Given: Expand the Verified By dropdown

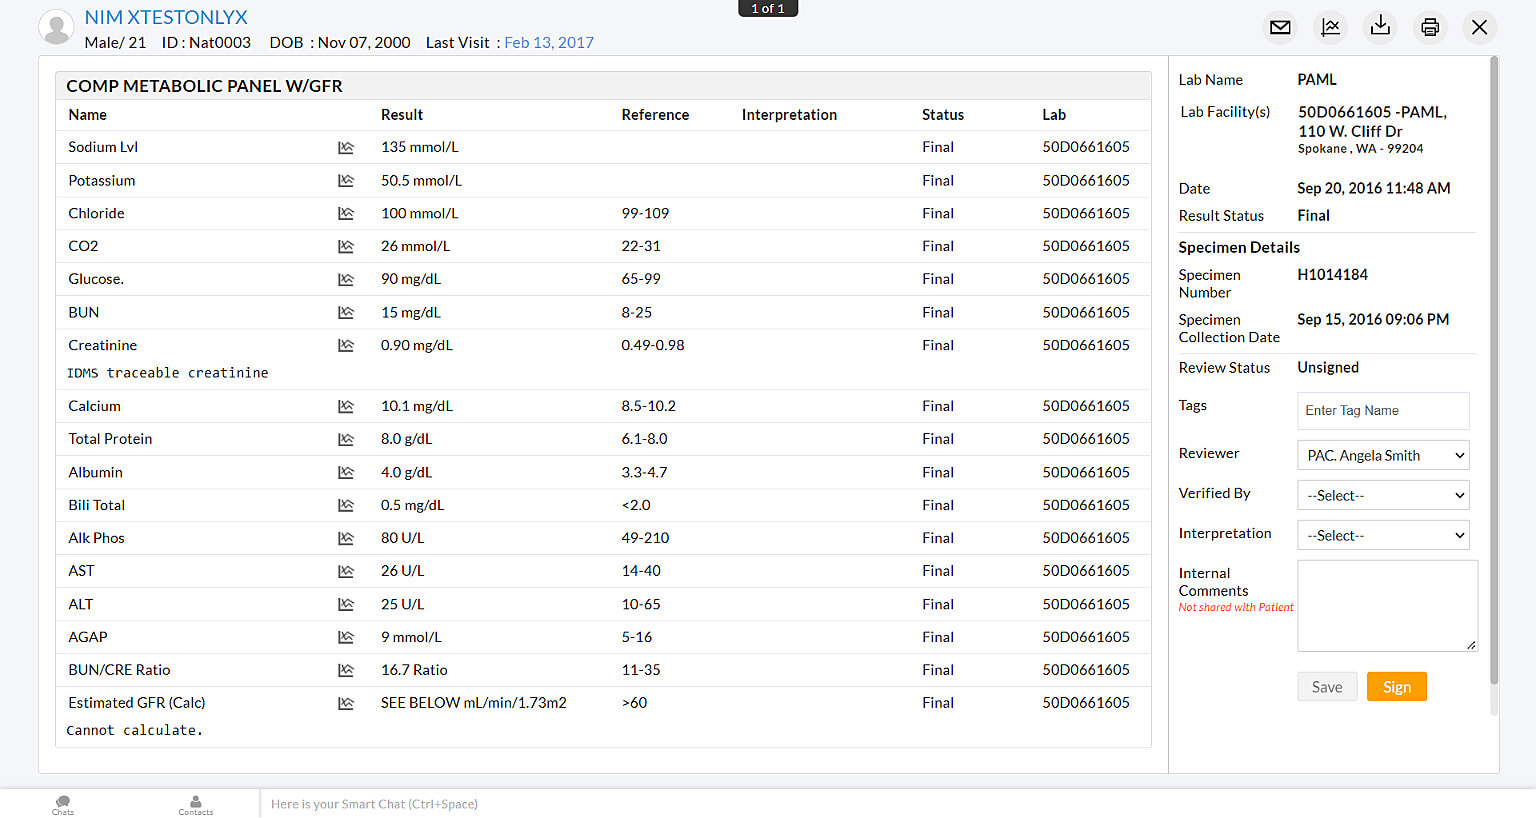Looking at the screenshot, I should pos(1383,495).
